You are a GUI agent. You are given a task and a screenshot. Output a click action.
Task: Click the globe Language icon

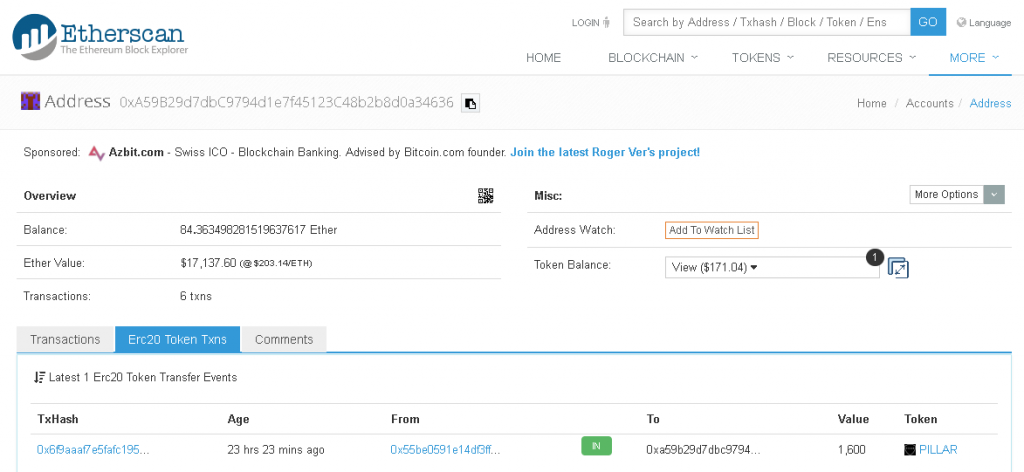pyautogui.click(x=961, y=22)
